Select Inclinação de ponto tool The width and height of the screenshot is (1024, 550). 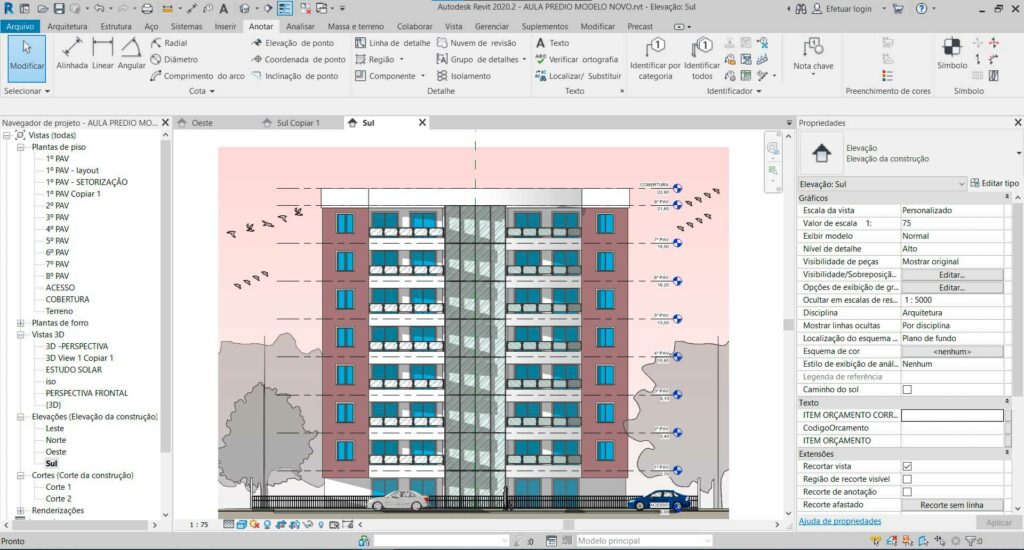295,76
